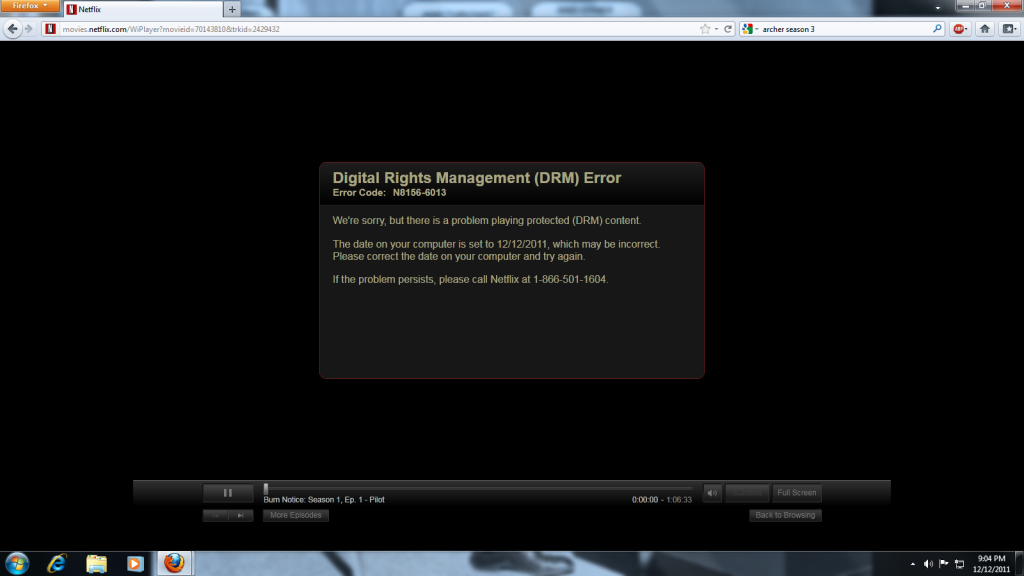Screen dimensions: 1024x576
Task: Click the episode title 'Burn Notice: Season 1, Ep. 1 - Pilot'
Action: [324, 500]
